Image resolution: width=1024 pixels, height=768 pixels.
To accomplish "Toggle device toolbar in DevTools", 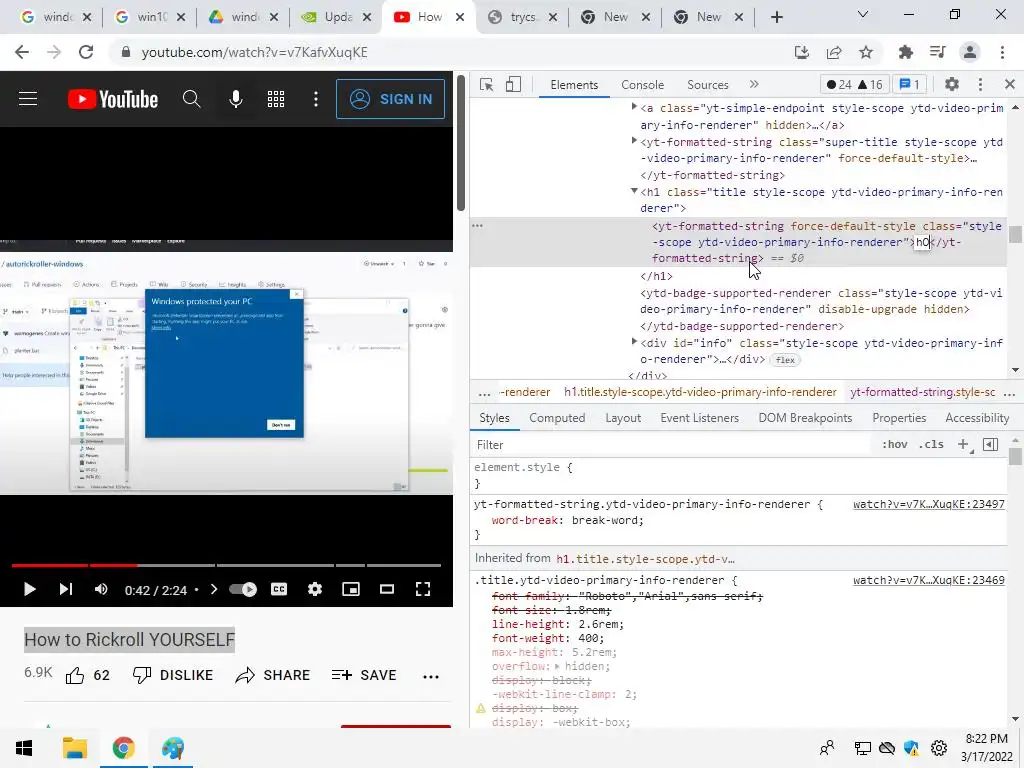I will tap(513, 85).
